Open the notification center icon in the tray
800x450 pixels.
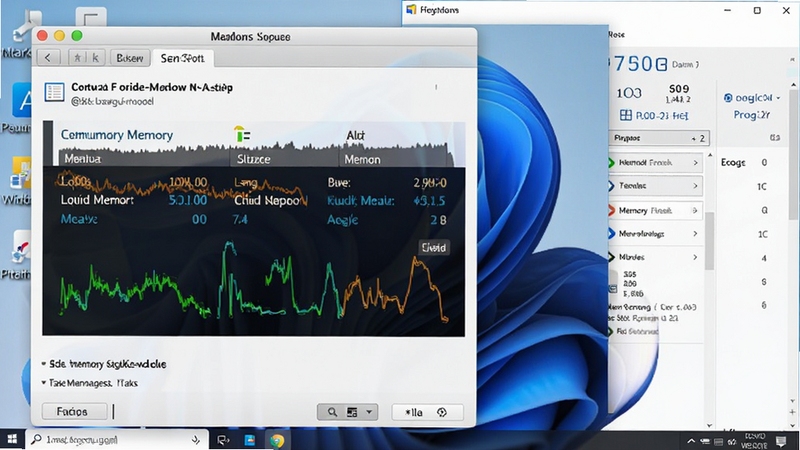(x=781, y=441)
